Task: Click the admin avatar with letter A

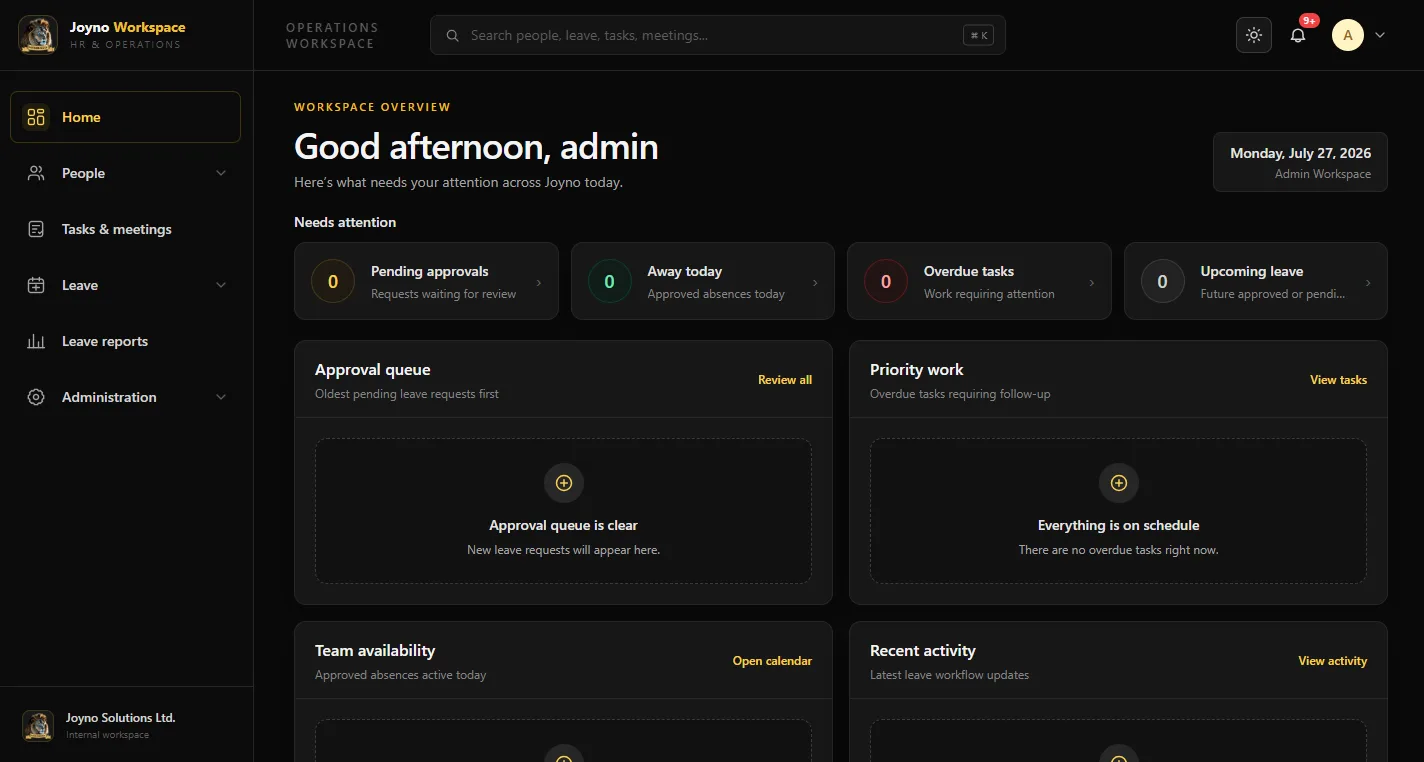Action: point(1348,35)
